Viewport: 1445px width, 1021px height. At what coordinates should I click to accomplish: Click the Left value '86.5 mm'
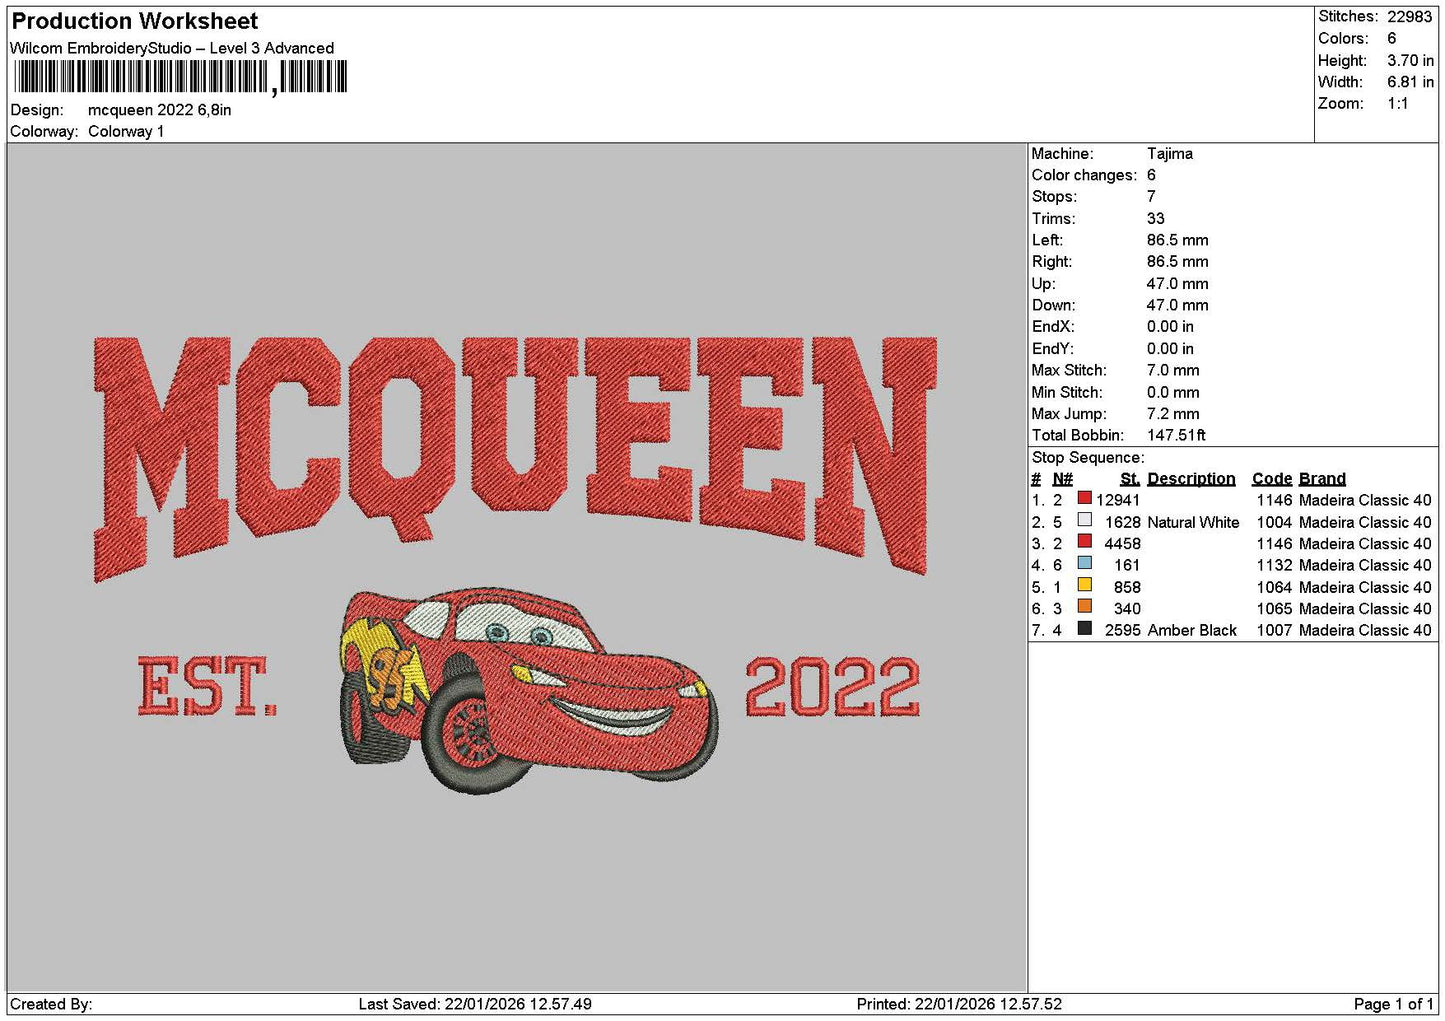tap(1177, 240)
